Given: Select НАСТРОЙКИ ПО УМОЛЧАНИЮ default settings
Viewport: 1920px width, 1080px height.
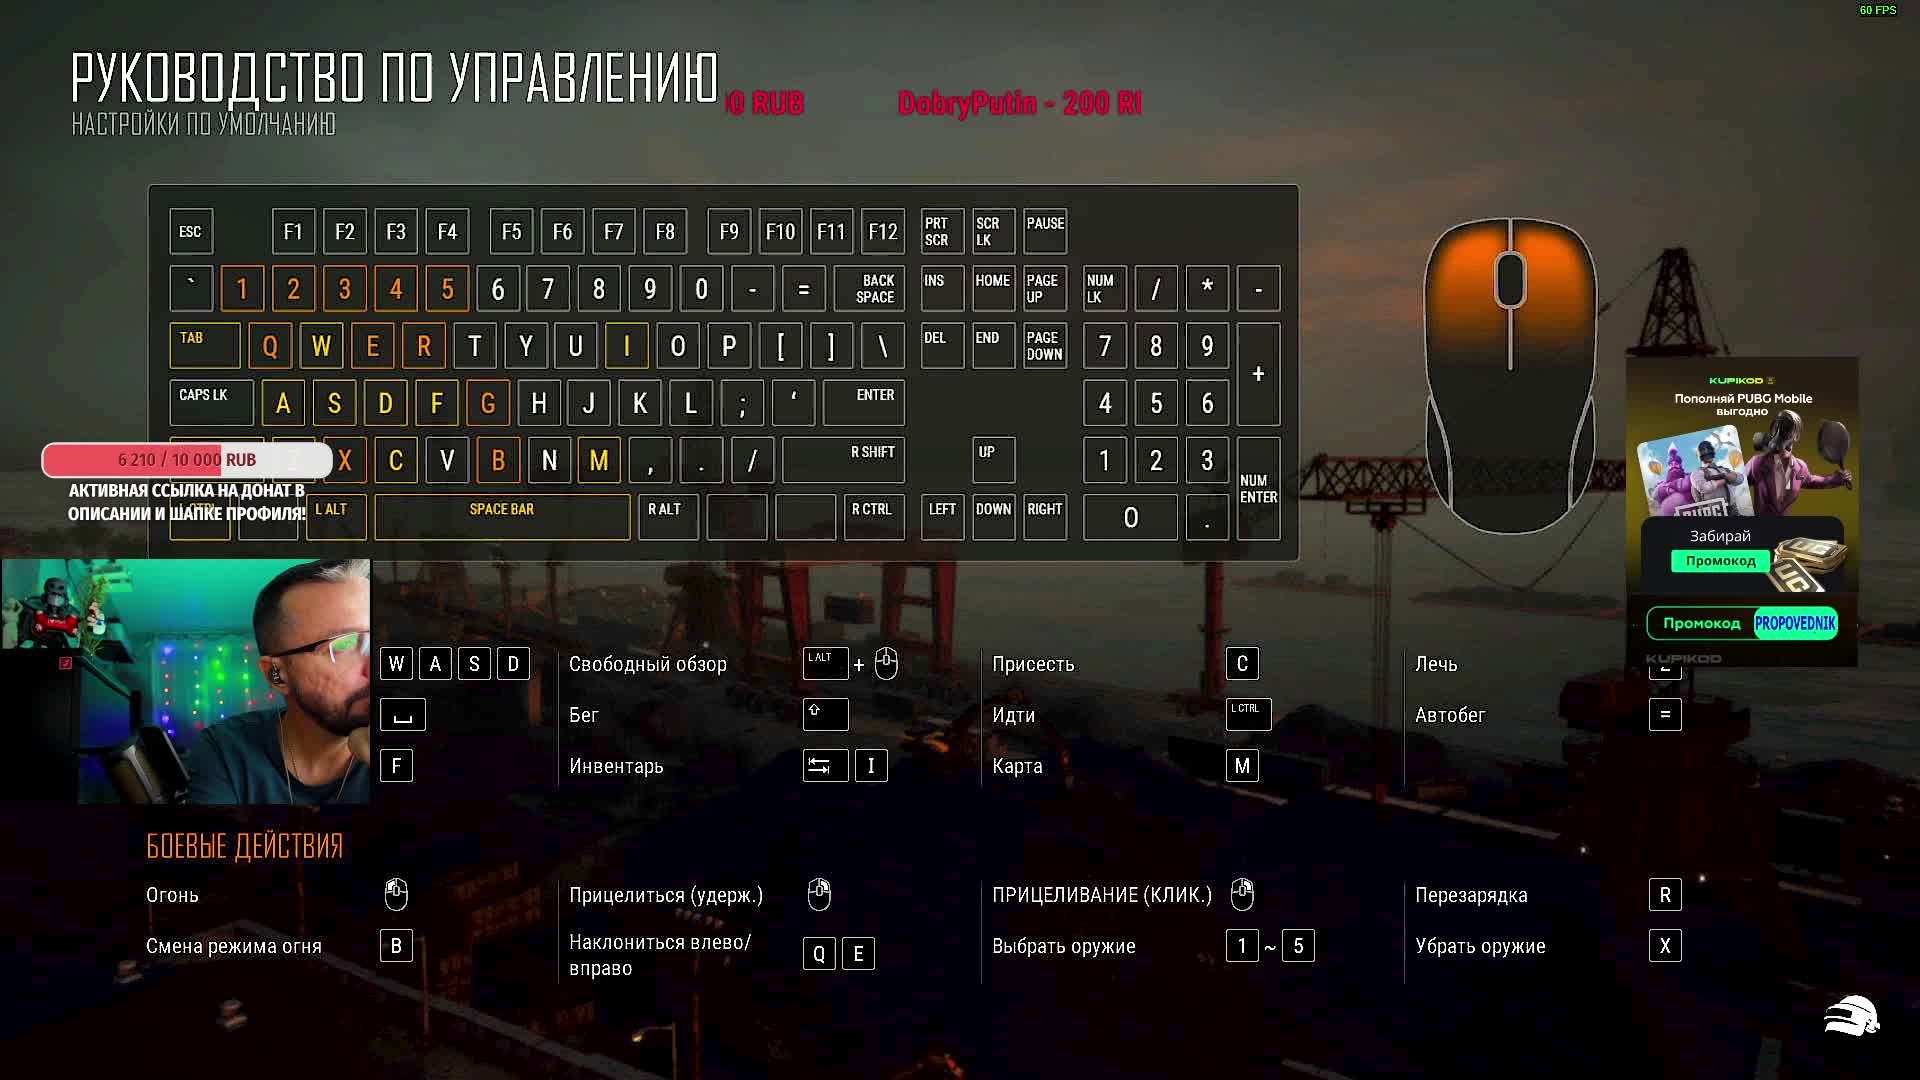Looking at the screenshot, I should (202, 123).
